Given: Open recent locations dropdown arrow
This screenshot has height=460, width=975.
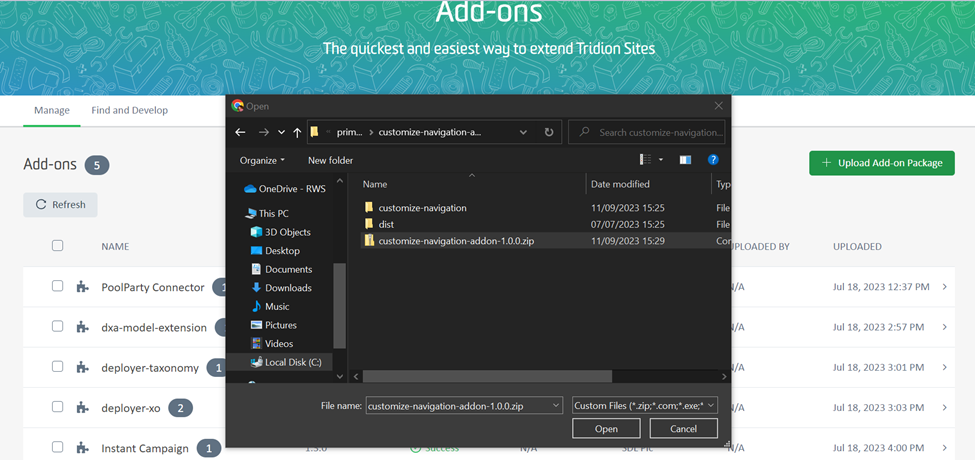Looking at the screenshot, I should coord(281,132).
